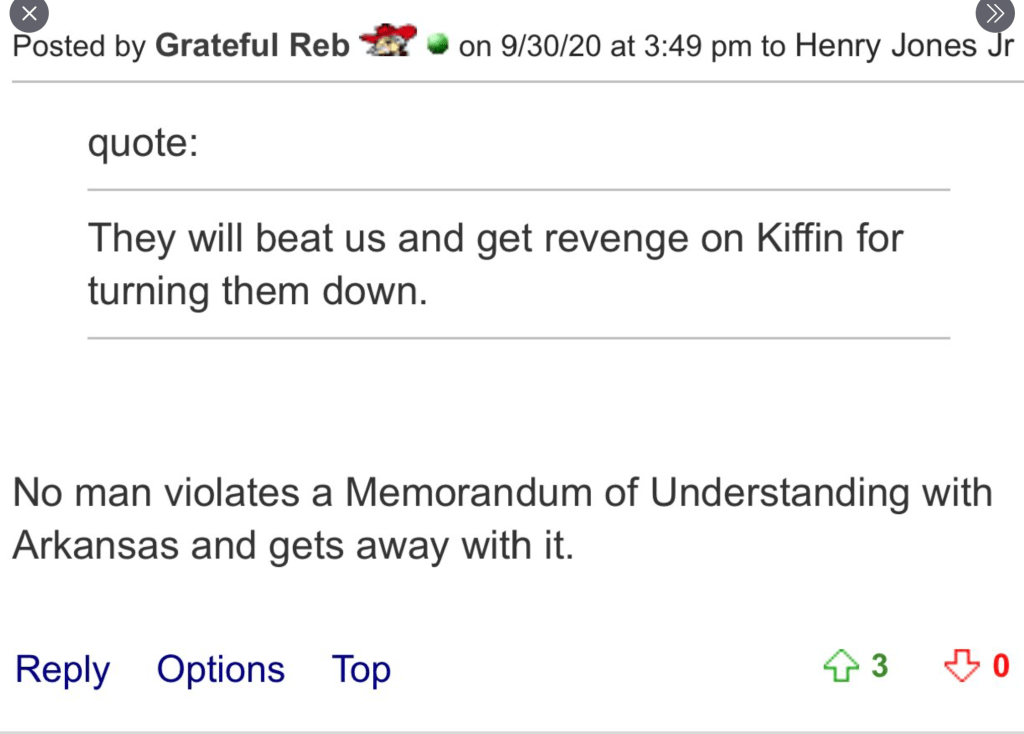Click the 'quote:' label
Viewport: 1024px width, 734px height.
pyautogui.click(x=143, y=145)
